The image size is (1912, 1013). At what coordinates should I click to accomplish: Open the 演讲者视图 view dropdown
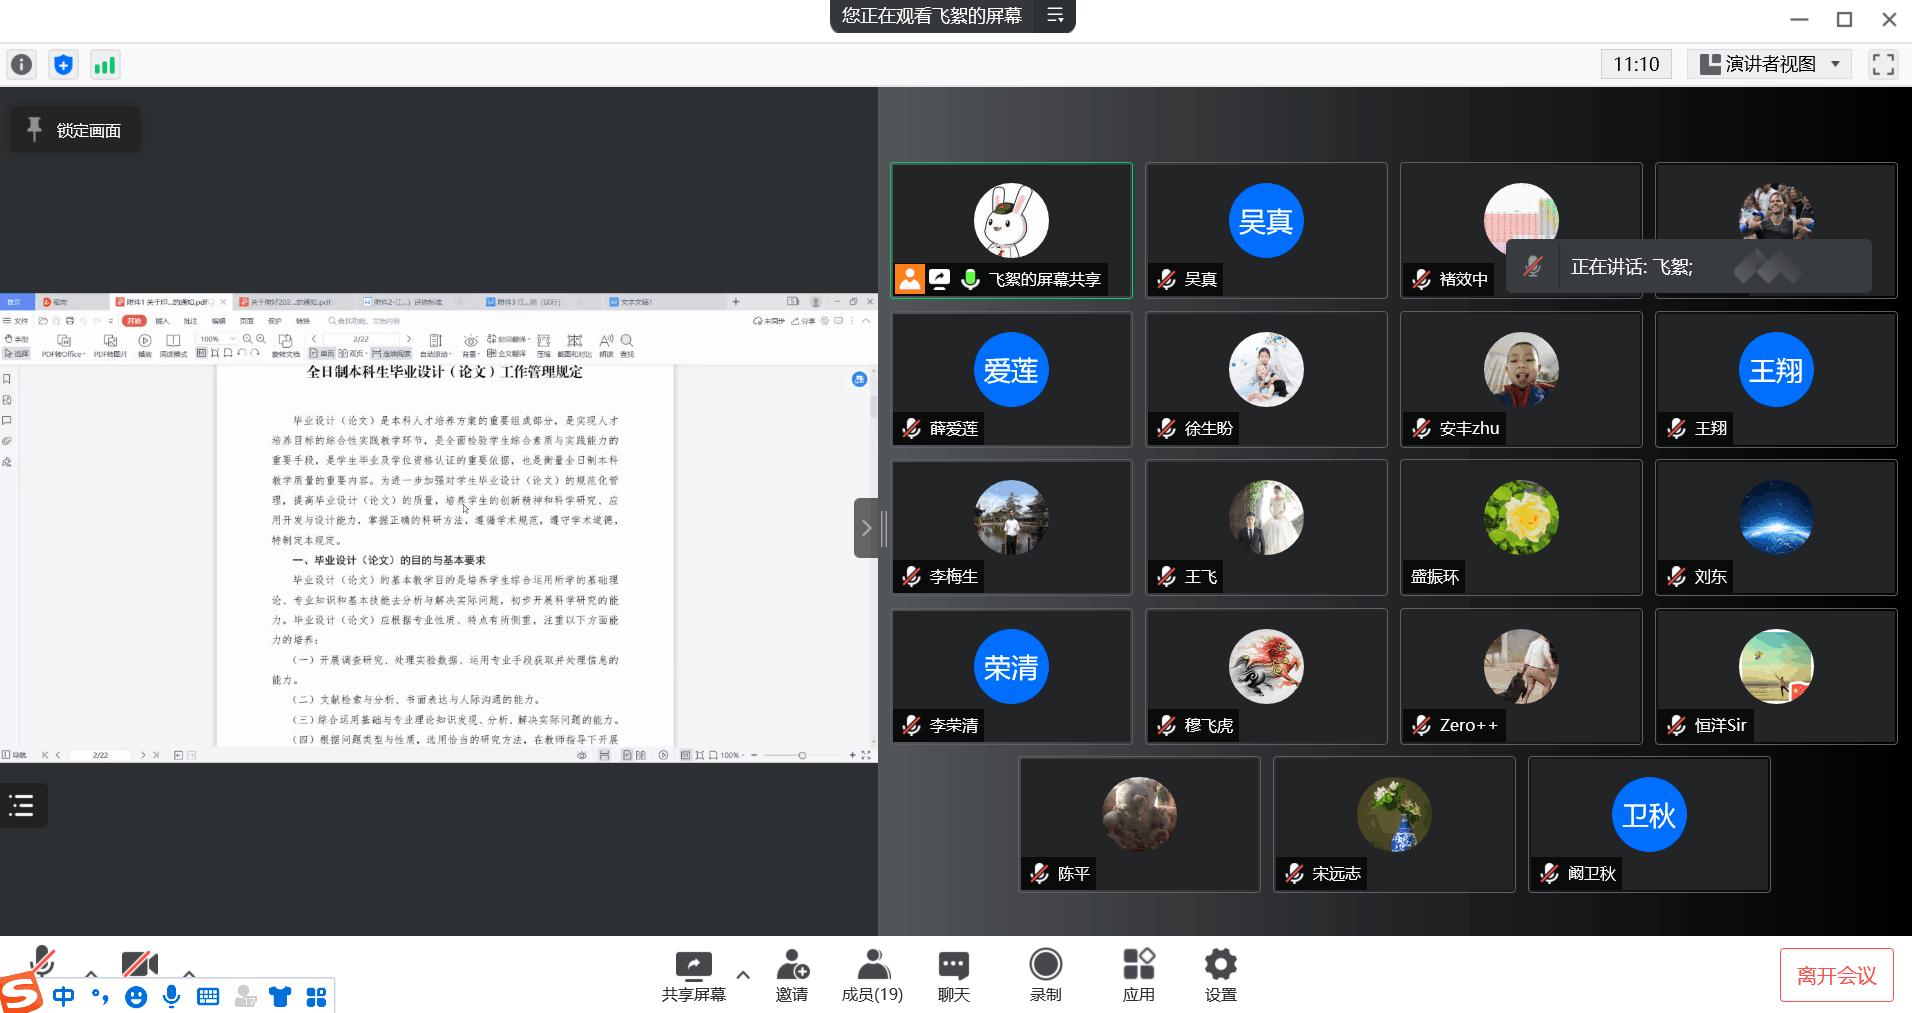[1769, 65]
